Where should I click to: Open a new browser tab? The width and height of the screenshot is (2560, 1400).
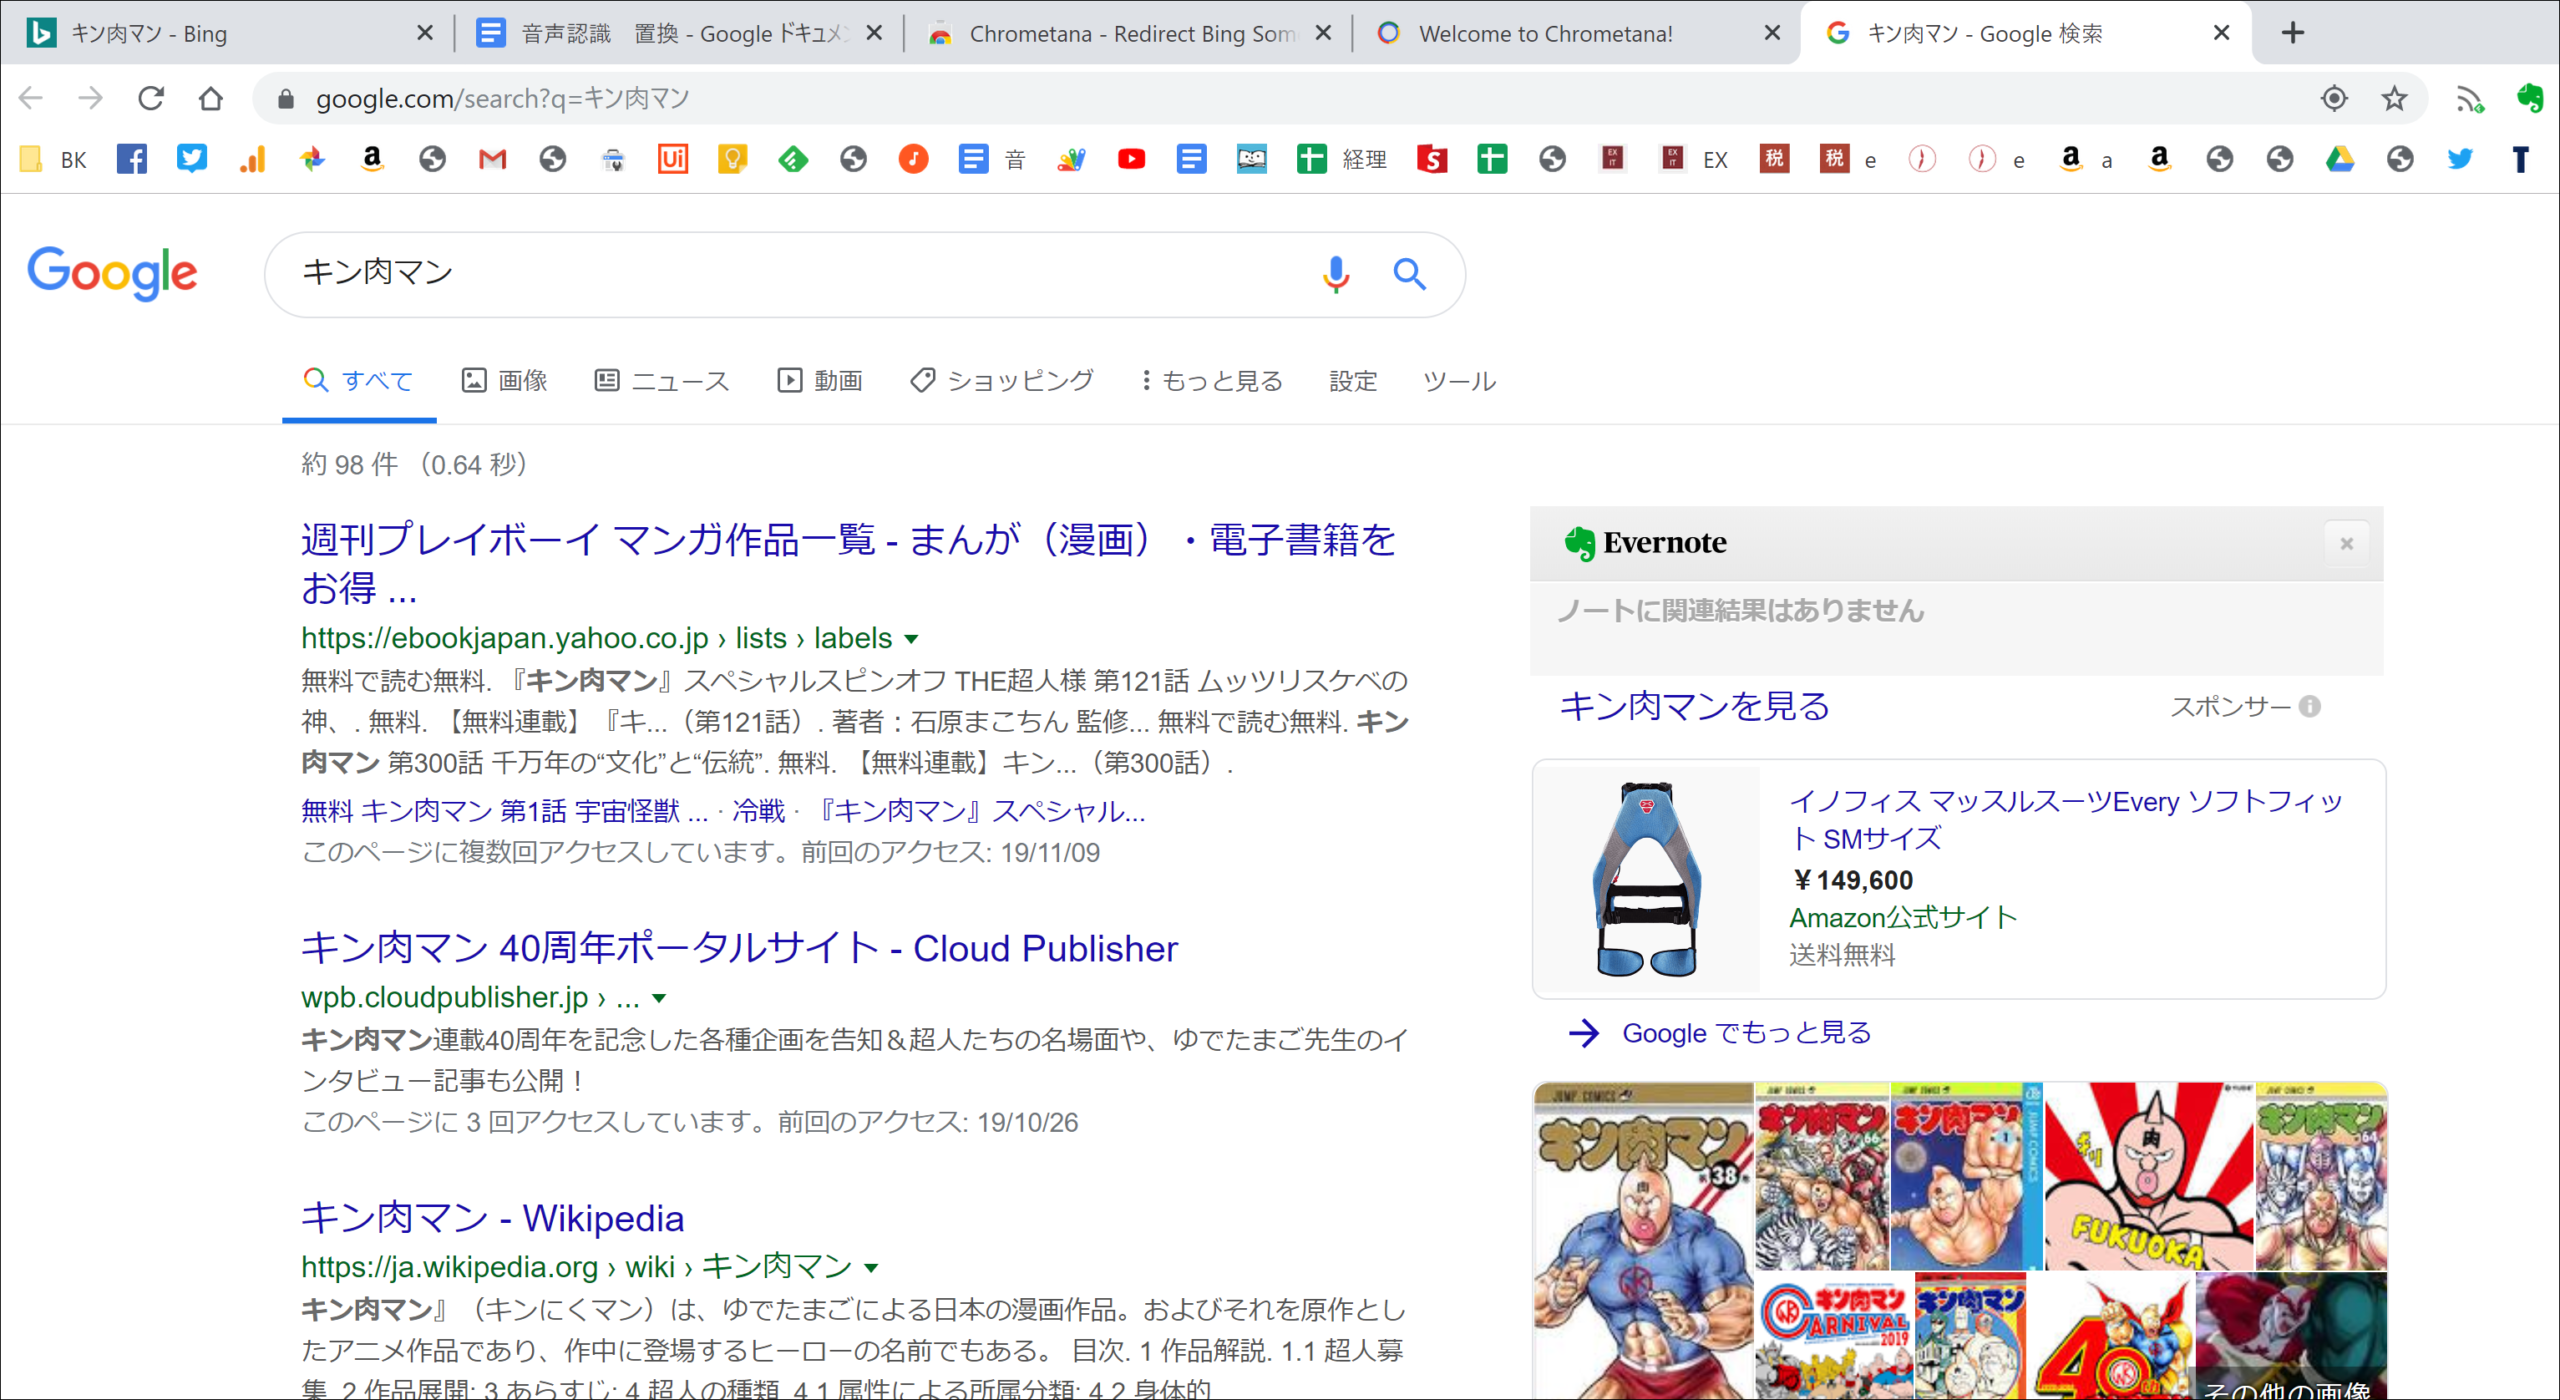2293,33
